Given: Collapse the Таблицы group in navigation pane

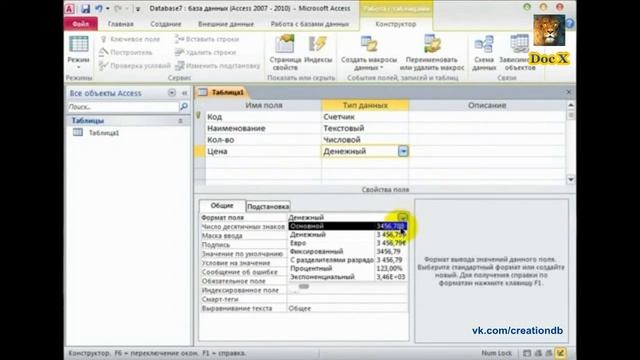Looking at the screenshot, I should (180, 121).
